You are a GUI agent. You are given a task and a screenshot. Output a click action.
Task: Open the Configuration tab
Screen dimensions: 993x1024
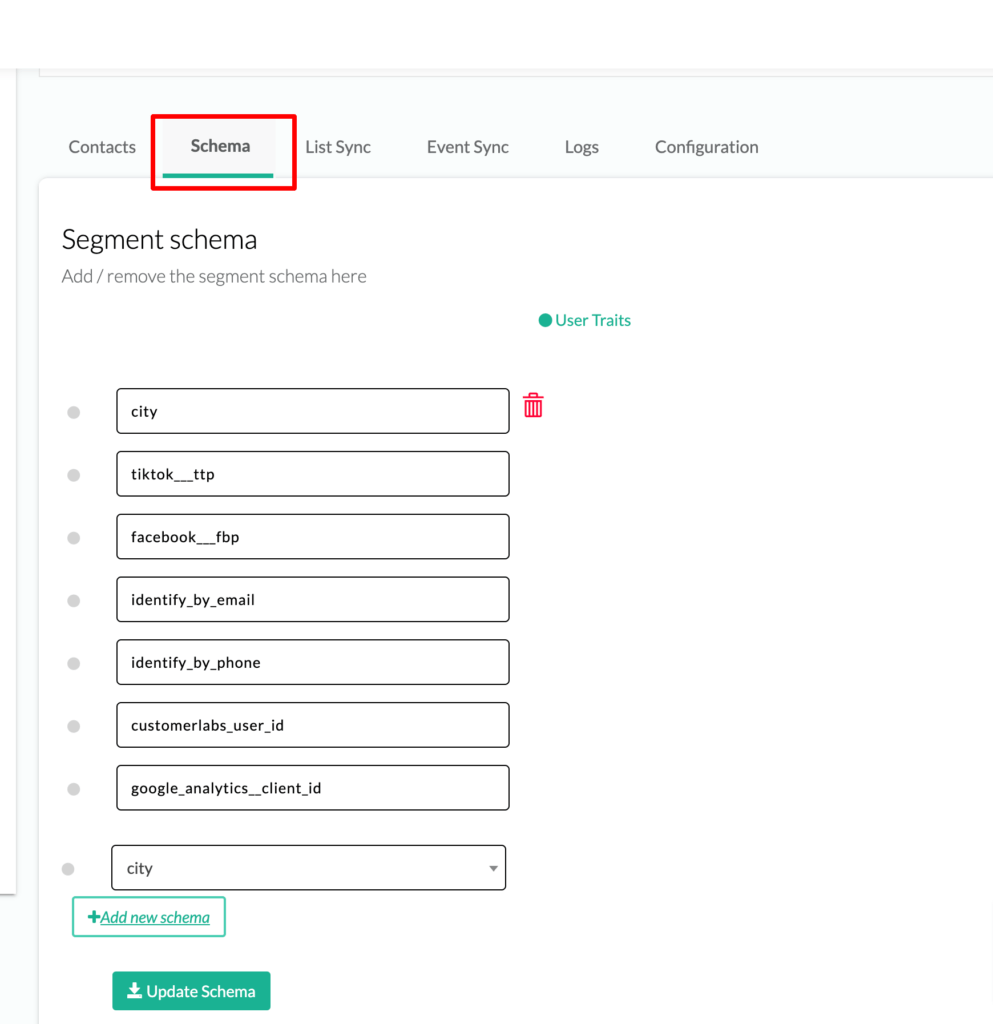click(x=706, y=147)
